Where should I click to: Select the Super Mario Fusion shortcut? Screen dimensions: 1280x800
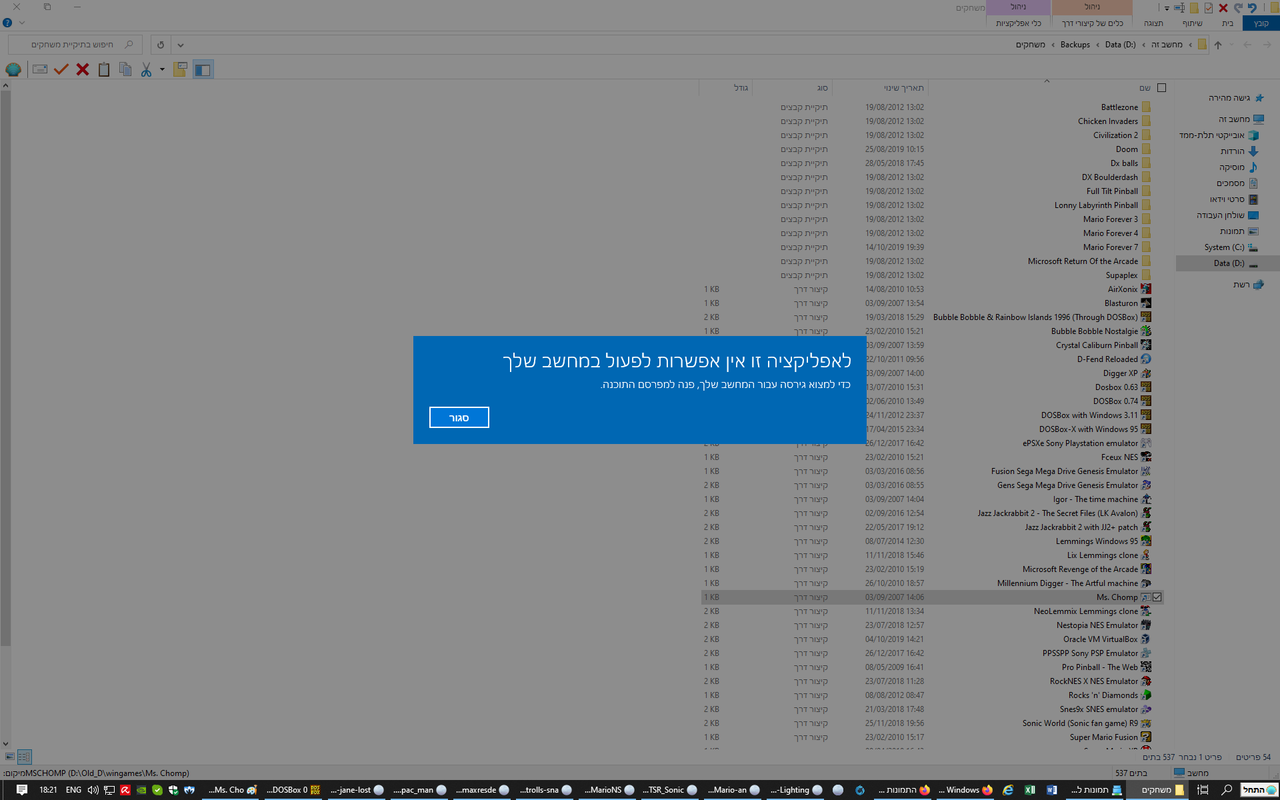coord(1104,737)
